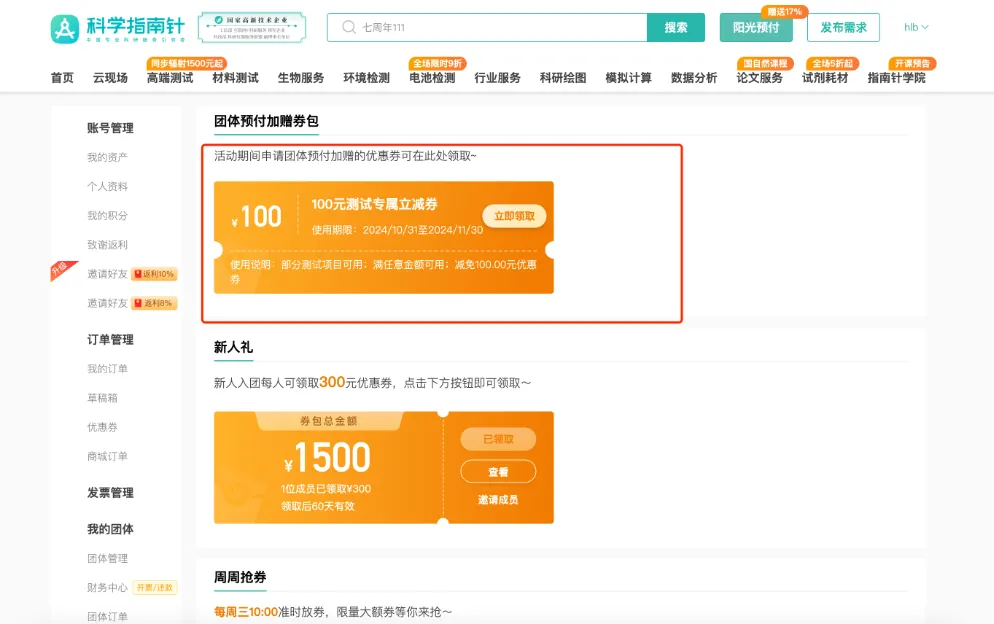Screen dimensions: 994x624
Task: Click the 返利8% tag beside 邀请好友
Action: [x=154, y=303]
